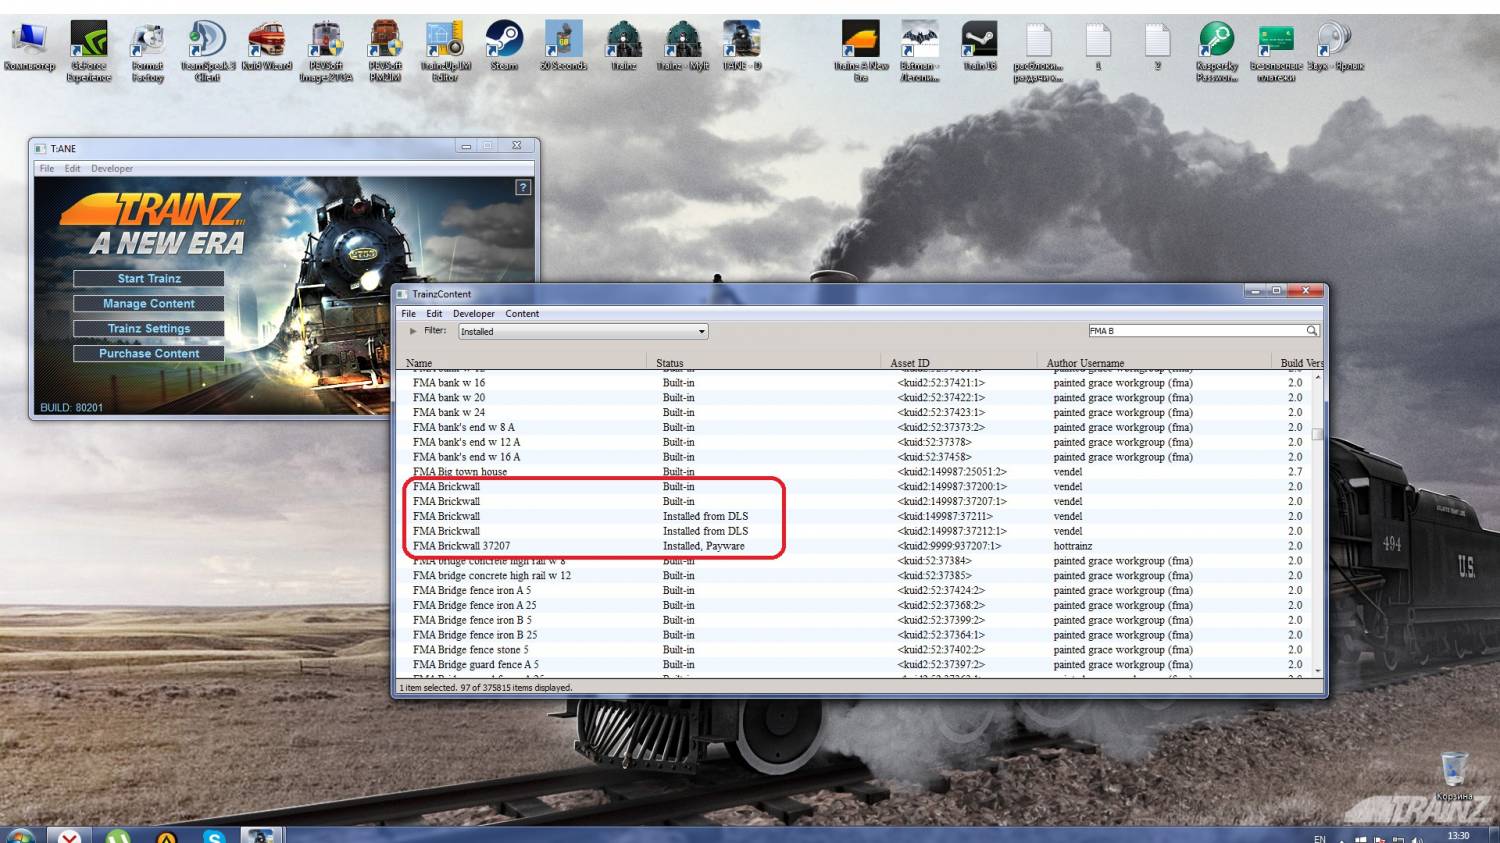Open Developer menu in TrainzContent window
The height and width of the screenshot is (843, 1500).
coord(474,314)
